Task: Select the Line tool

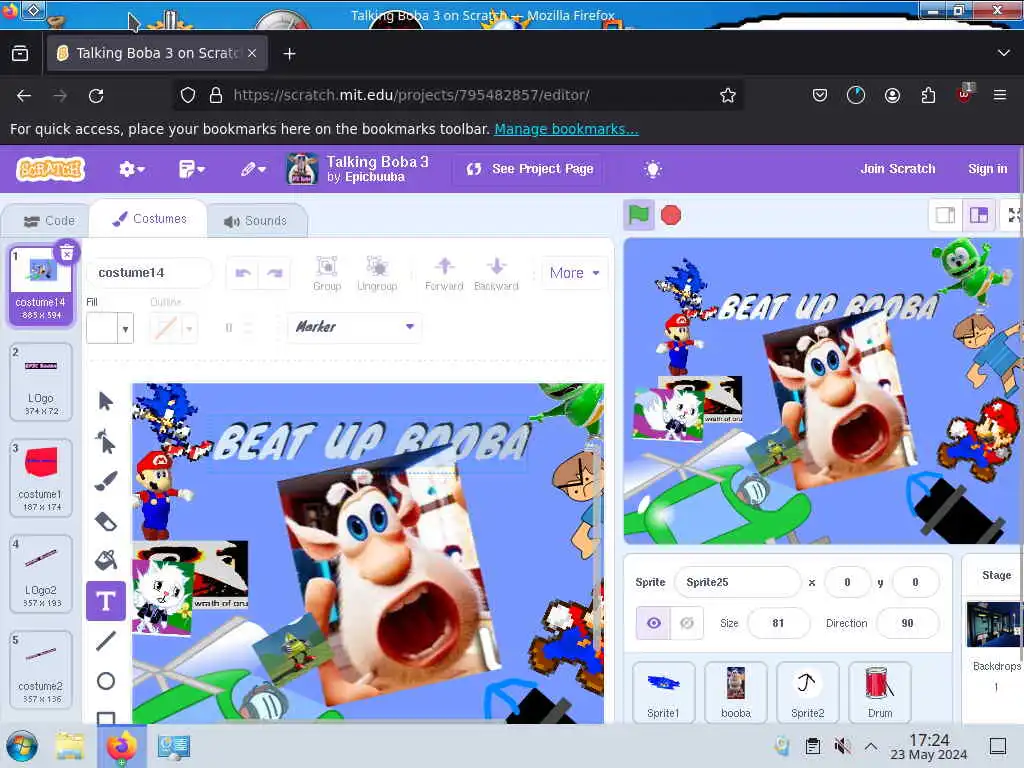Action: click(x=106, y=641)
